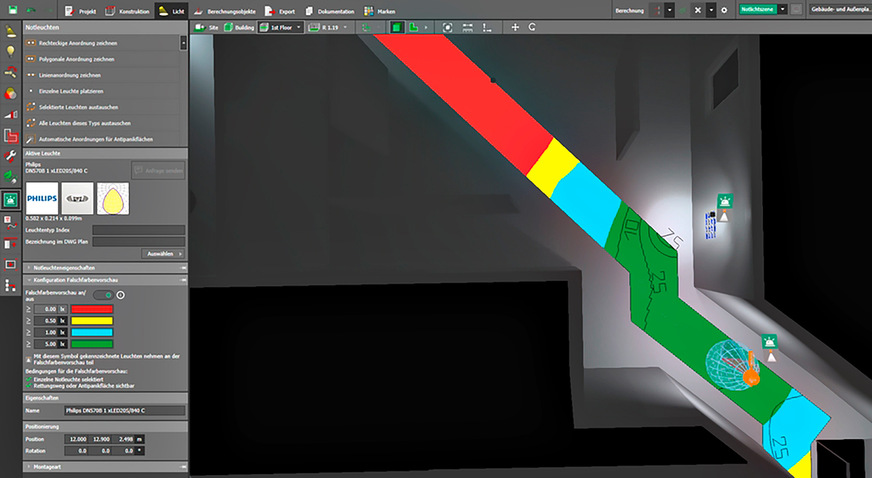This screenshot has width=872, height=478.
Task: Open the Dokumentation tab
Action: coord(332,9)
